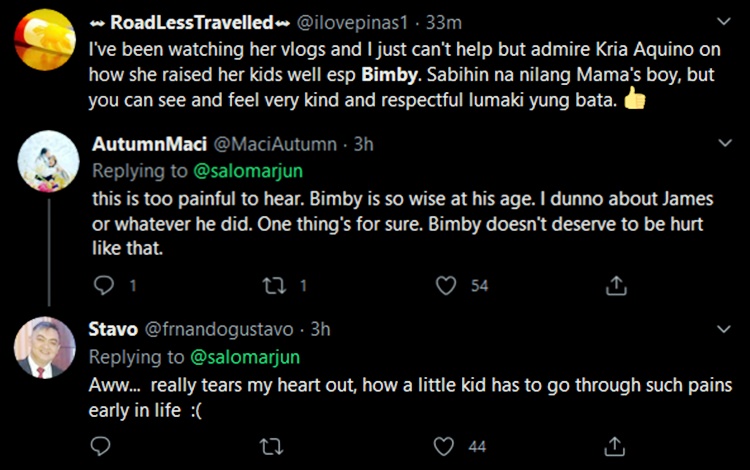Reply to AutumnMaci's tweet
Image resolution: width=750 pixels, height=470 pixels.
104,286
